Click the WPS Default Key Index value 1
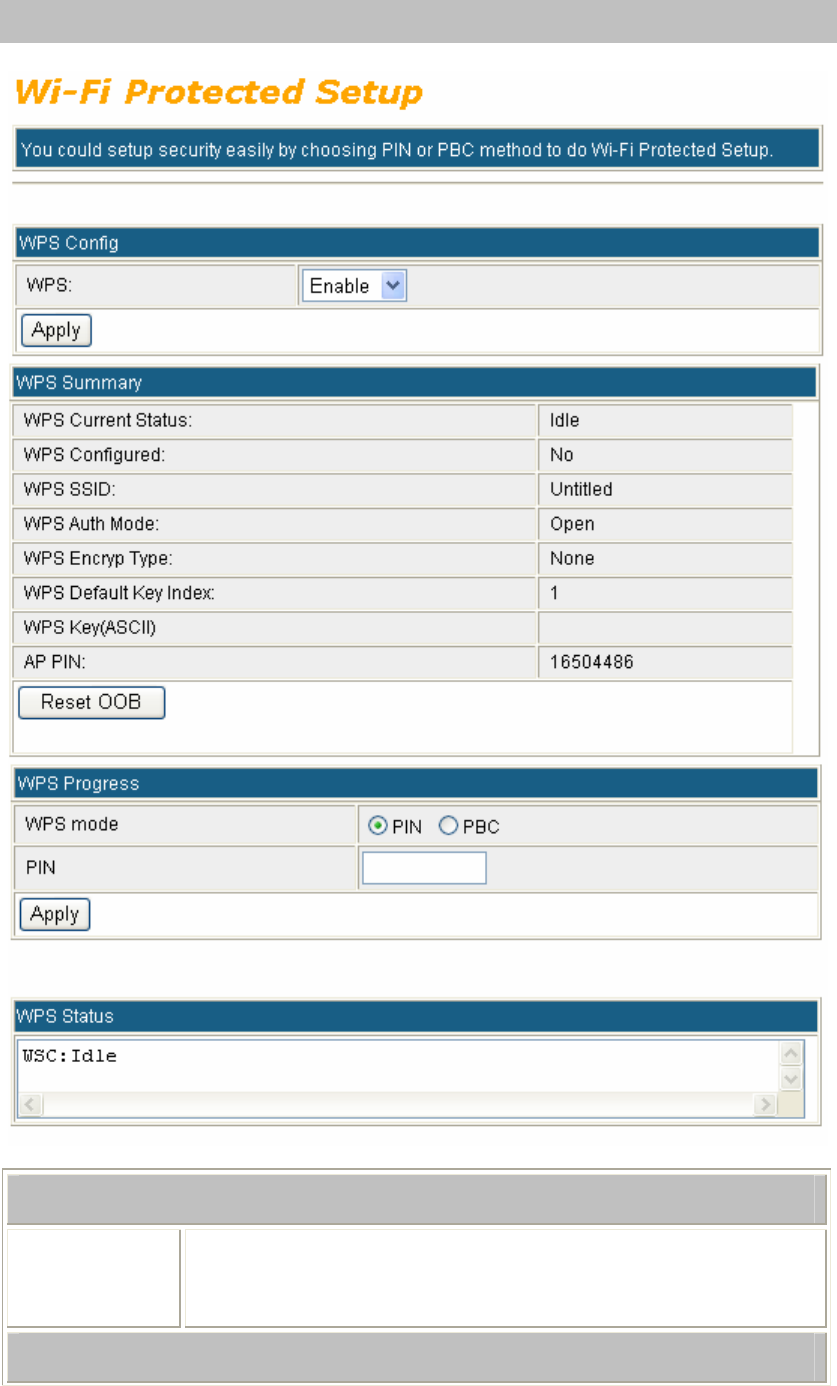This screenshot has height=1386, width=837. 554,593
